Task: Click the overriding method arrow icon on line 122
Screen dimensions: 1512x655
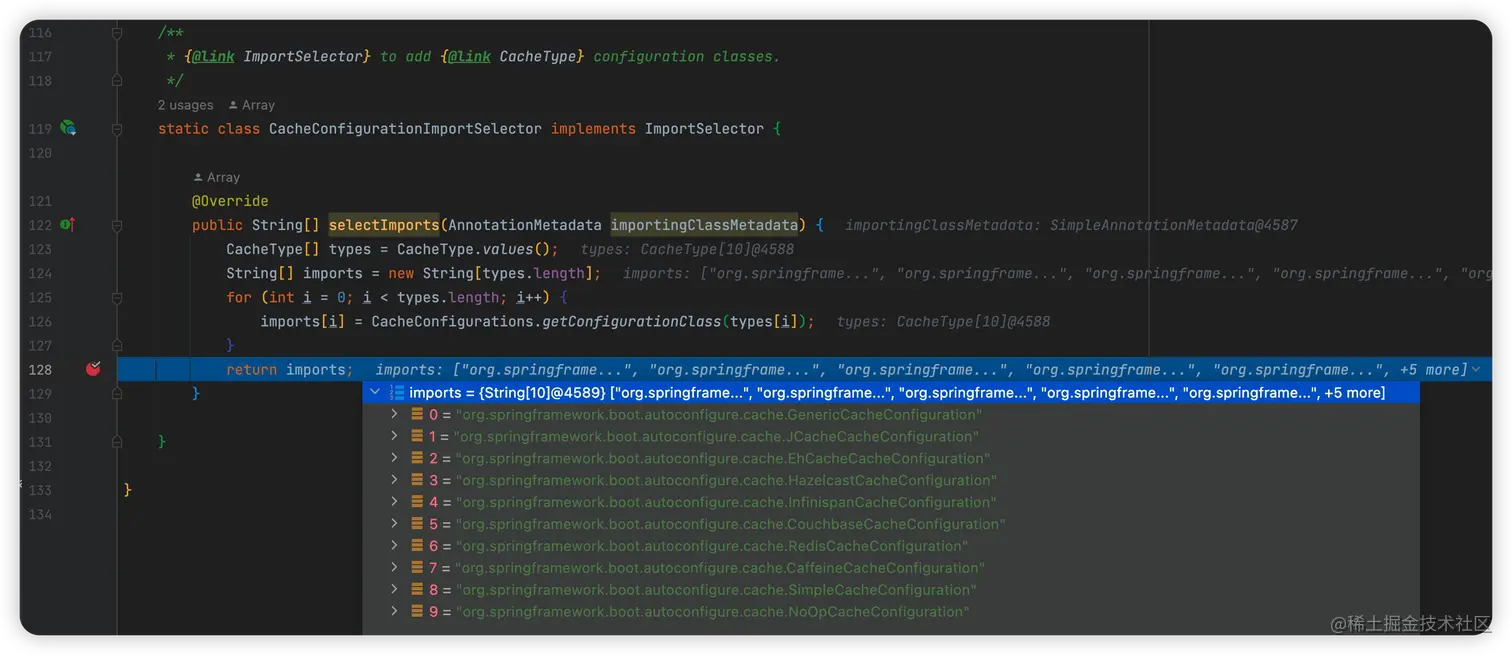Action: (x=66, y=224)
